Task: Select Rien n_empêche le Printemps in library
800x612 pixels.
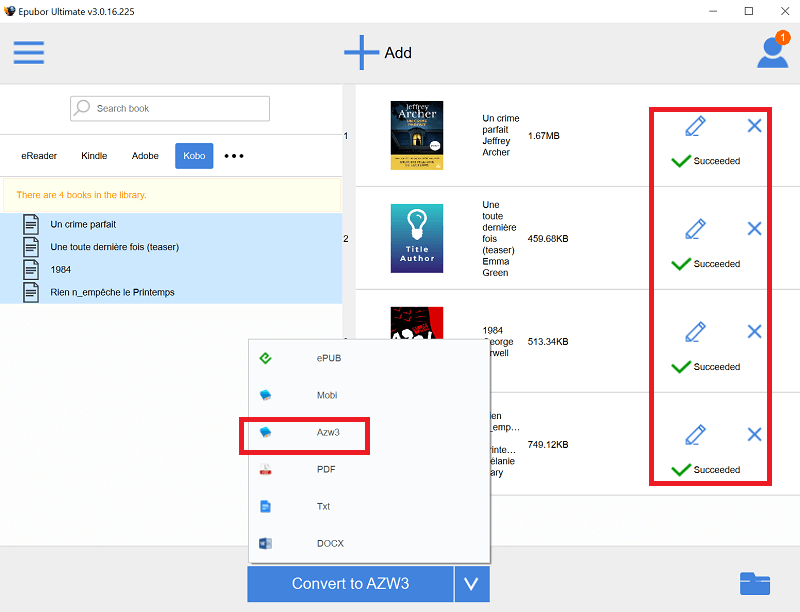Action: pyautogui.click(x=171, y=292)
